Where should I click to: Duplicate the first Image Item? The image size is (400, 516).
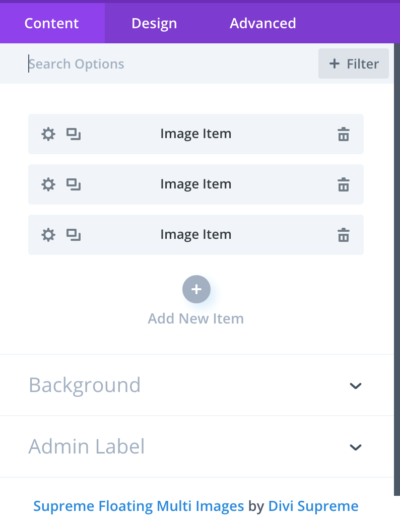click(73, 134)
